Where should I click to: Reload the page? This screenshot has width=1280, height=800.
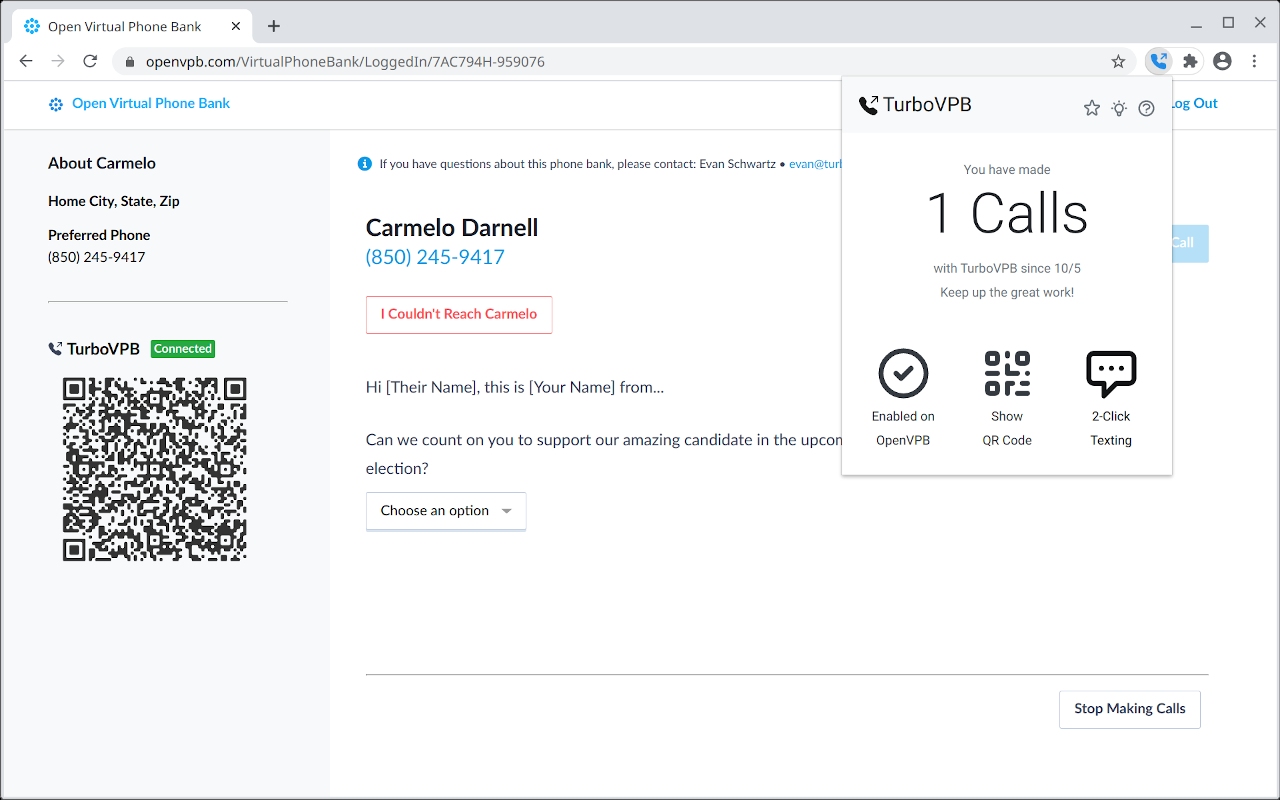[x=90, y=61]
